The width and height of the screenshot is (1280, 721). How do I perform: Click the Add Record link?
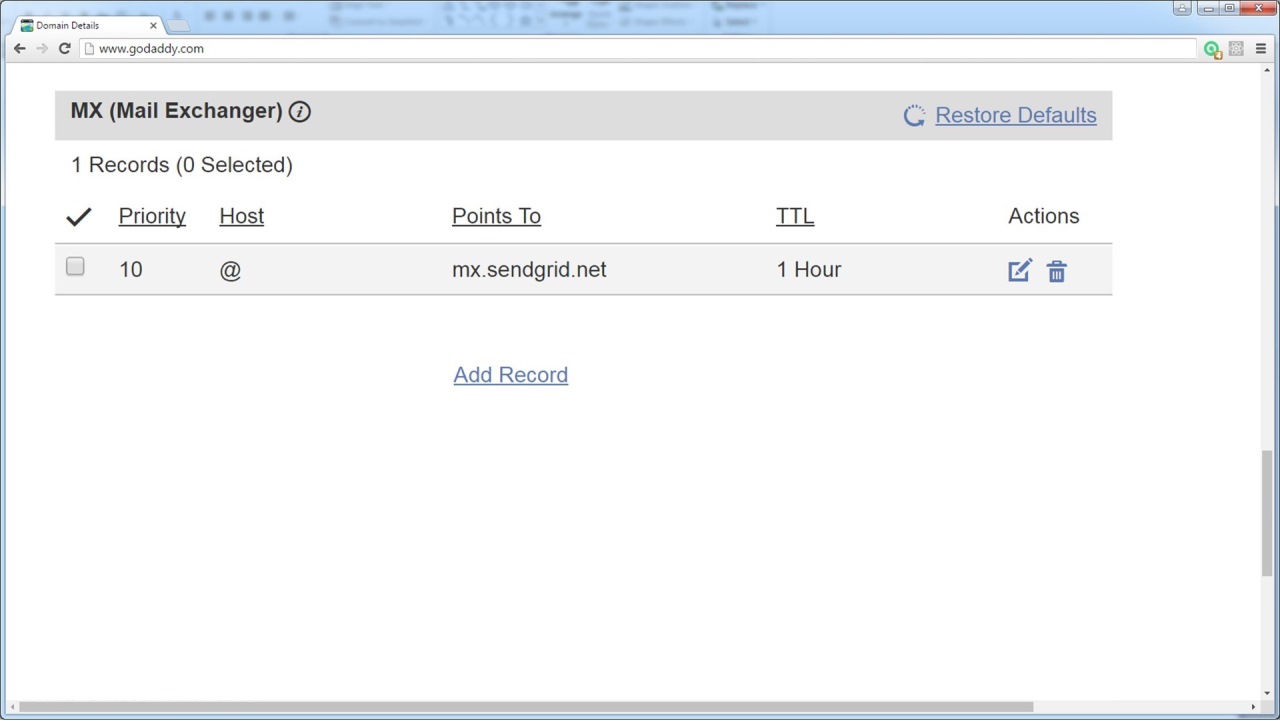click(x=511, y=375)
